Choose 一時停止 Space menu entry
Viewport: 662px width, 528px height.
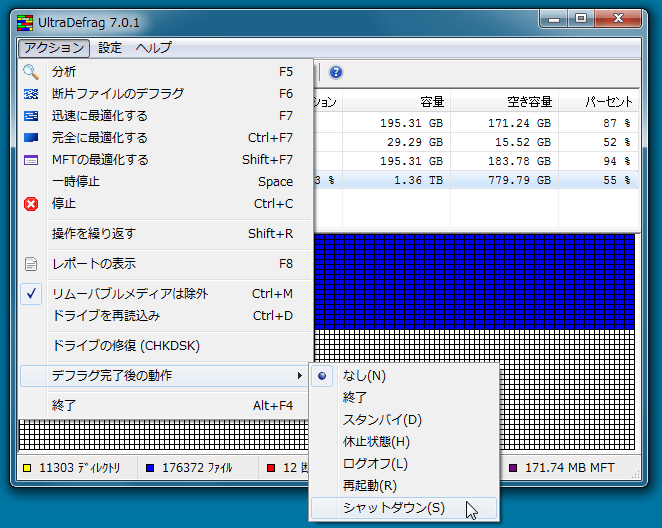(x=166, y=182)
